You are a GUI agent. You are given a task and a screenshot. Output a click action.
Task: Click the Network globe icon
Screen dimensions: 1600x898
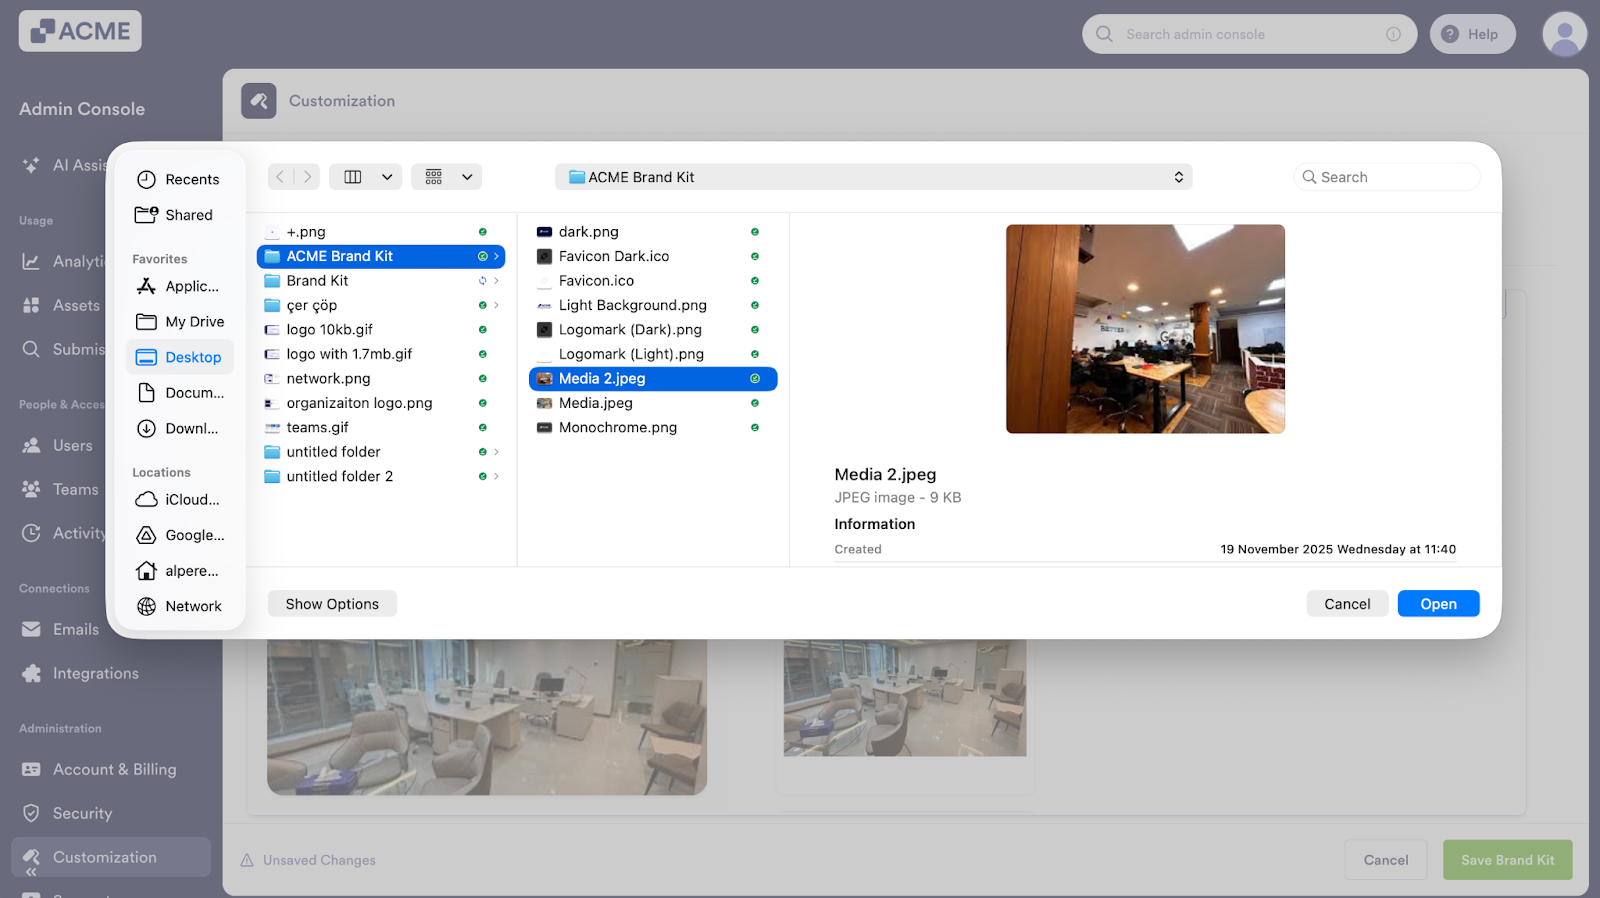146,606
